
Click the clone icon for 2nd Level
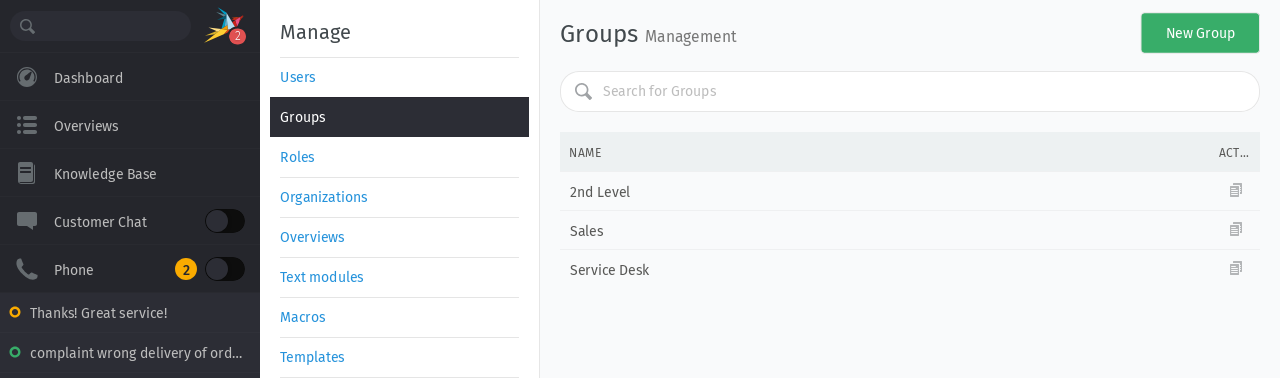click(1236, 190)
